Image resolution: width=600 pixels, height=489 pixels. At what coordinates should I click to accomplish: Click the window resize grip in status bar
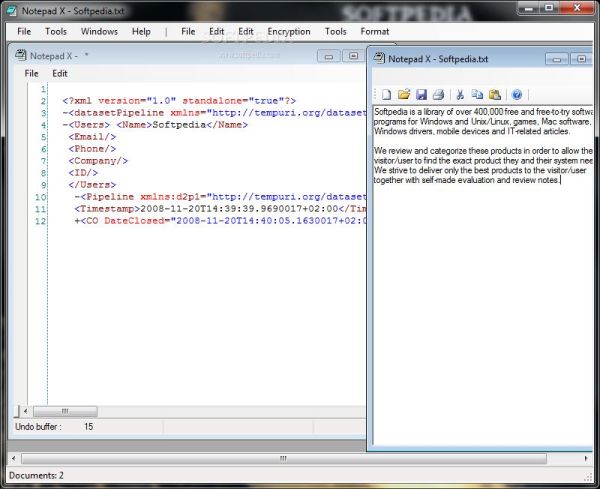pos(588,477)
